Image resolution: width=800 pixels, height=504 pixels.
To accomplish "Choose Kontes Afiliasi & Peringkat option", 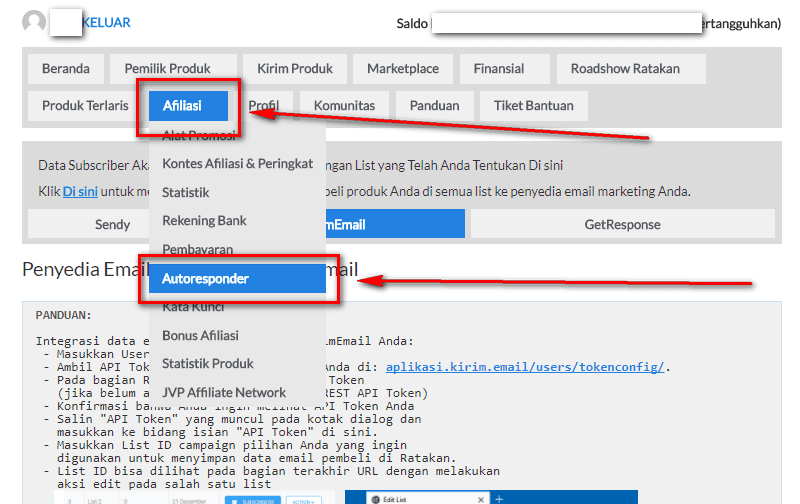I will click(x=237, y=163).
